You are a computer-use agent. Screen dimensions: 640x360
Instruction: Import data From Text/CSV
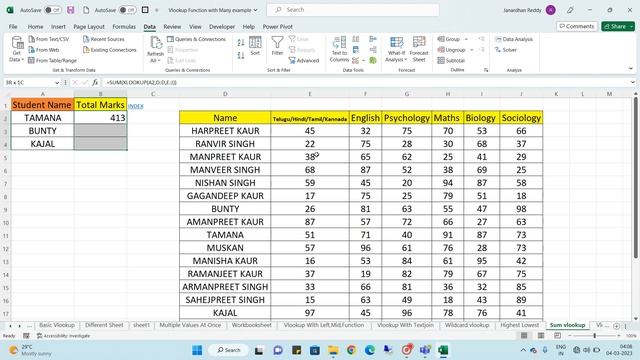(49, 39)
